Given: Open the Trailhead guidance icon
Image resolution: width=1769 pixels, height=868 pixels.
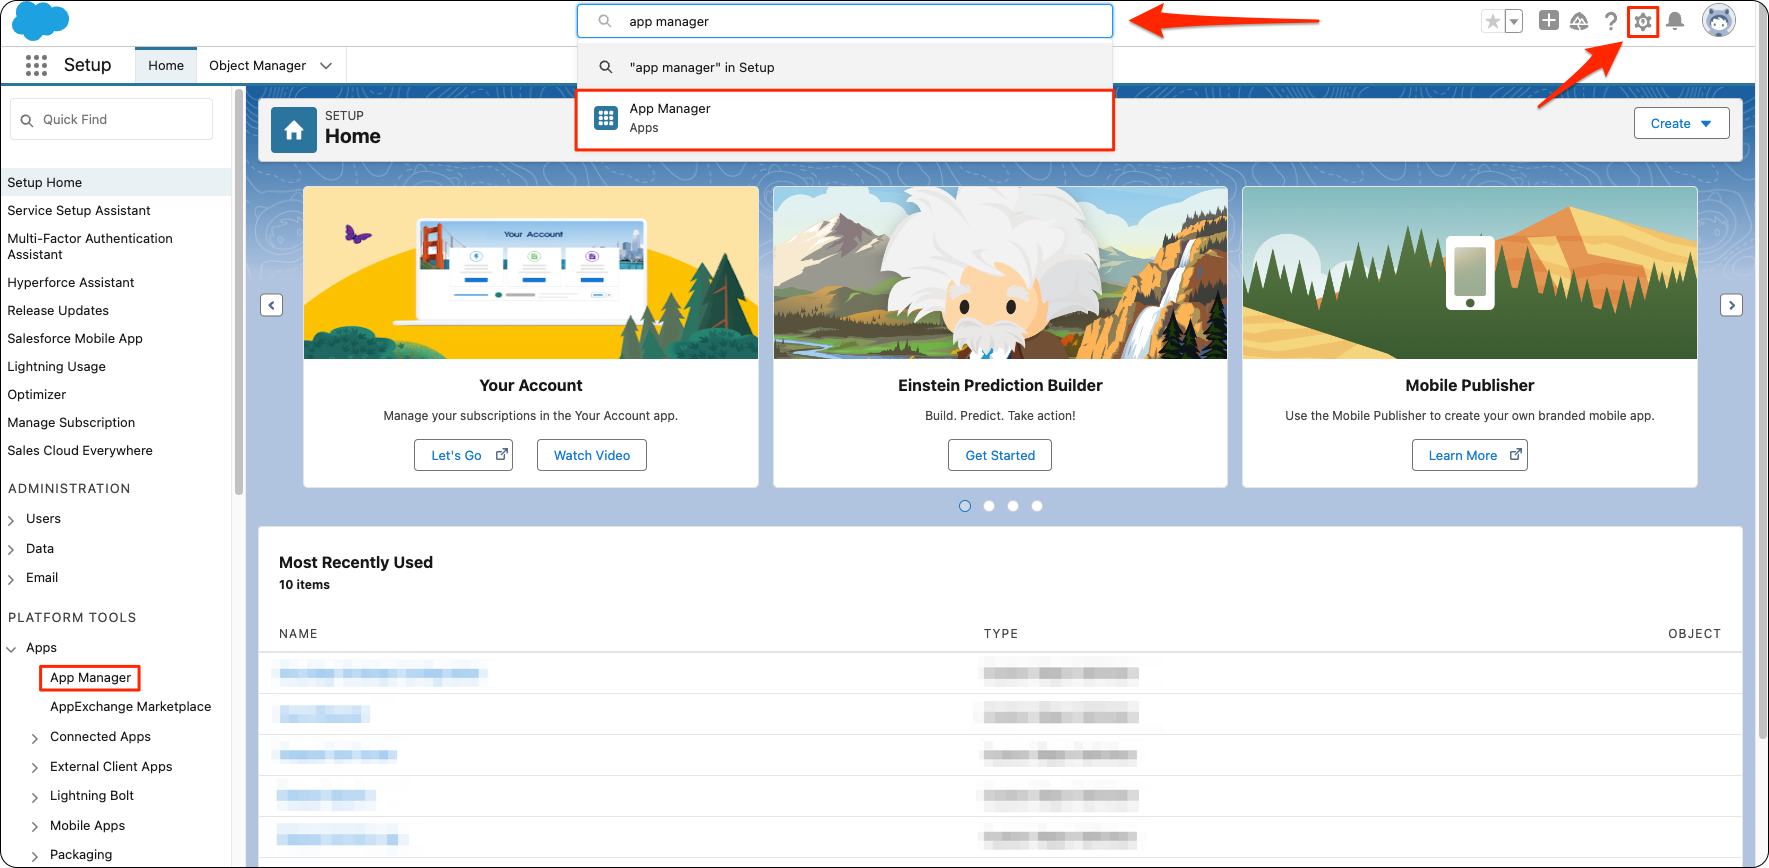Looking at the screenshot, I should (1579, 21).
